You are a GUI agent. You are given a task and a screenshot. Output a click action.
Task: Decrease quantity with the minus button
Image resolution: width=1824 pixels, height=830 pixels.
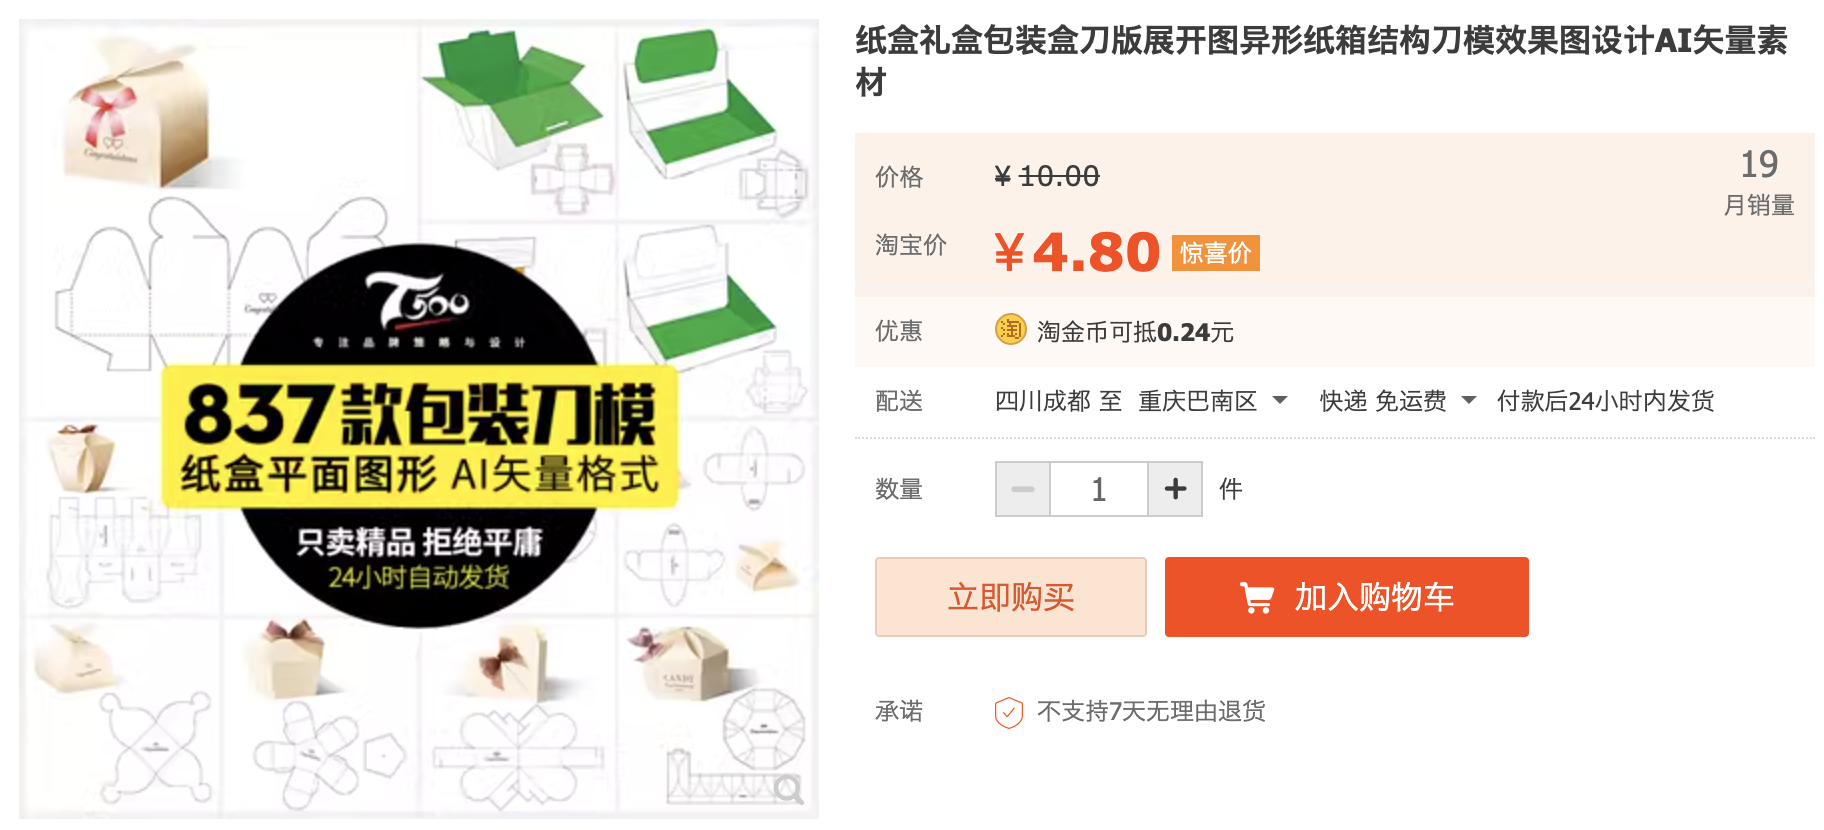(1023, 489)
